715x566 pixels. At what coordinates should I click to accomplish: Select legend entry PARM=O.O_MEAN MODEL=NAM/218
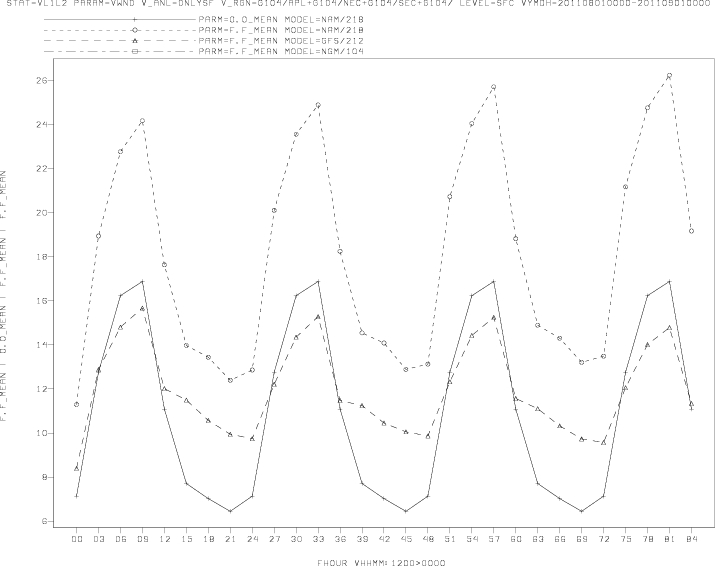tap(281, 20)
